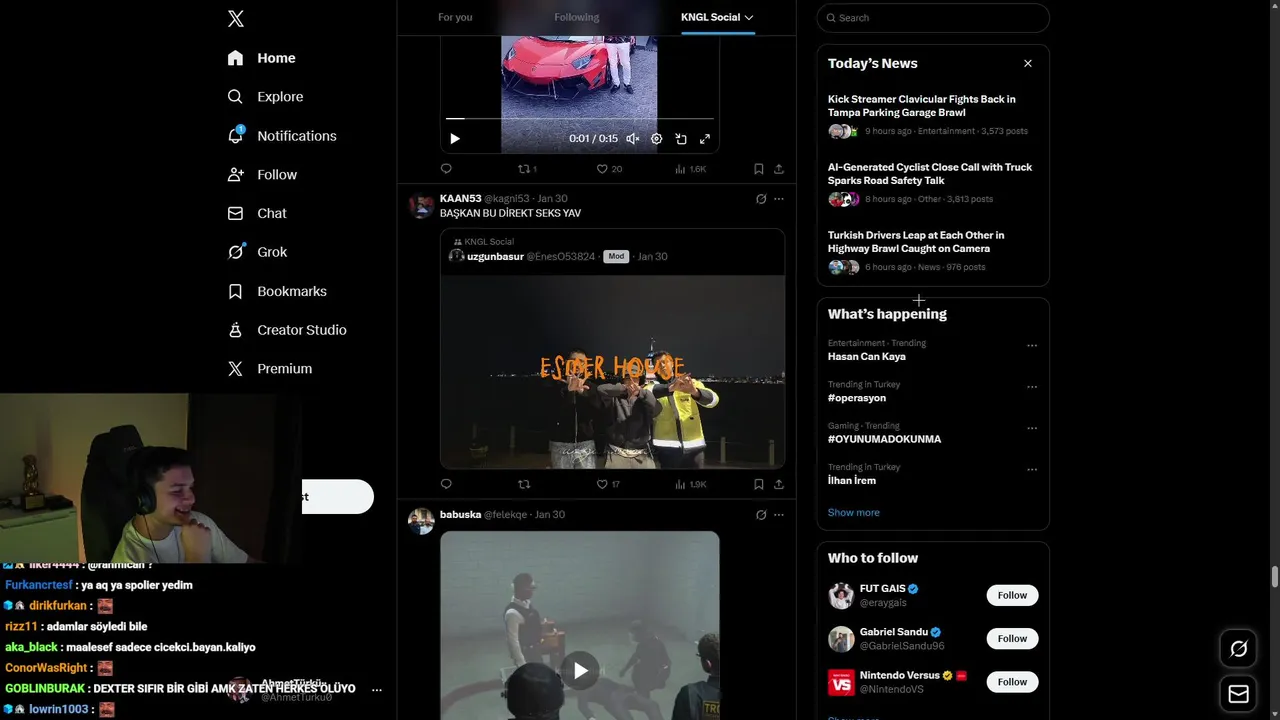The image size is (1280, 720).
Task: Open babuska's profile avatar
Action: pyautogui.click(x=421, y=521)
